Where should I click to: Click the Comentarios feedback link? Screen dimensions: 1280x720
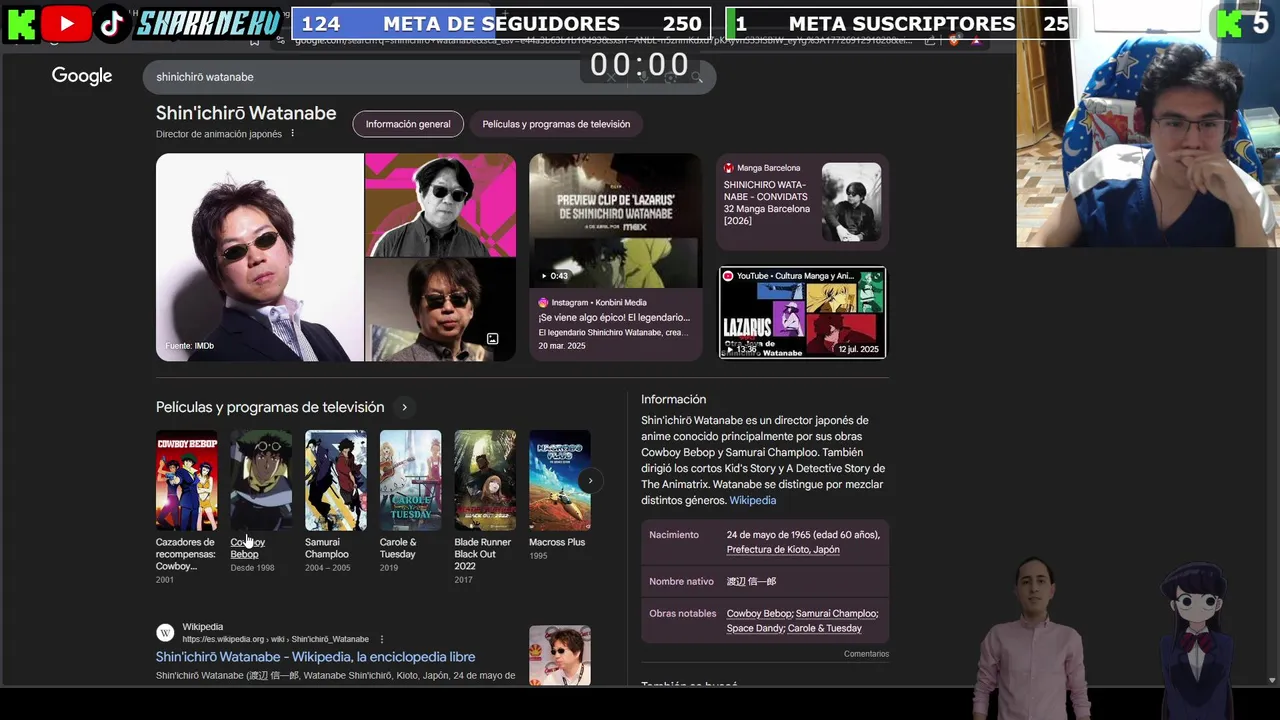coord(866,654)
